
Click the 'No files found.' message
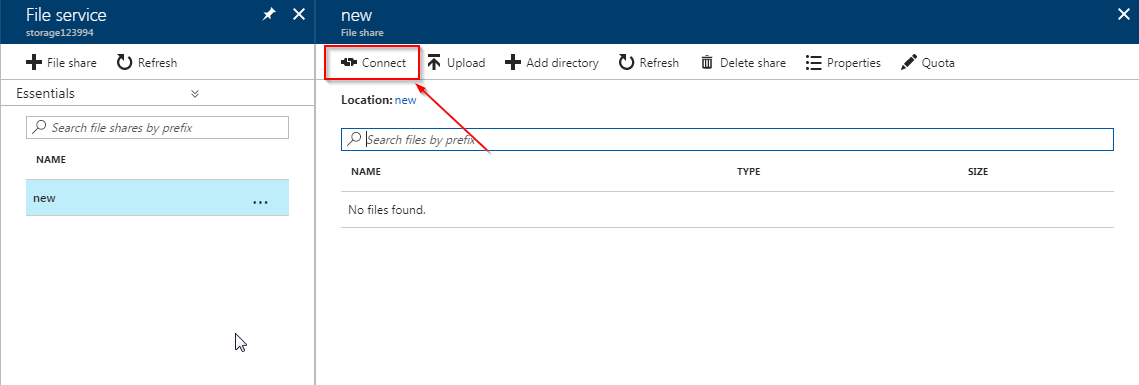point(387,211)
